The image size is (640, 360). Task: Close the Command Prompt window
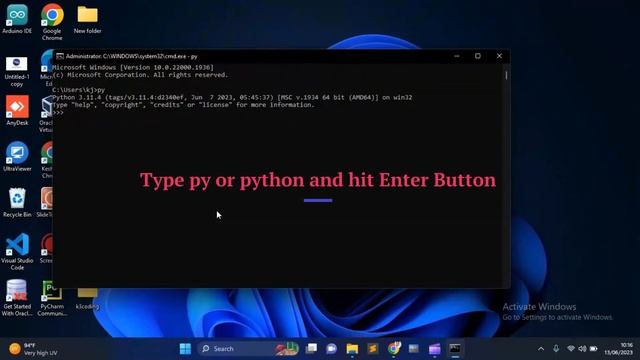(x=499, y=56)
